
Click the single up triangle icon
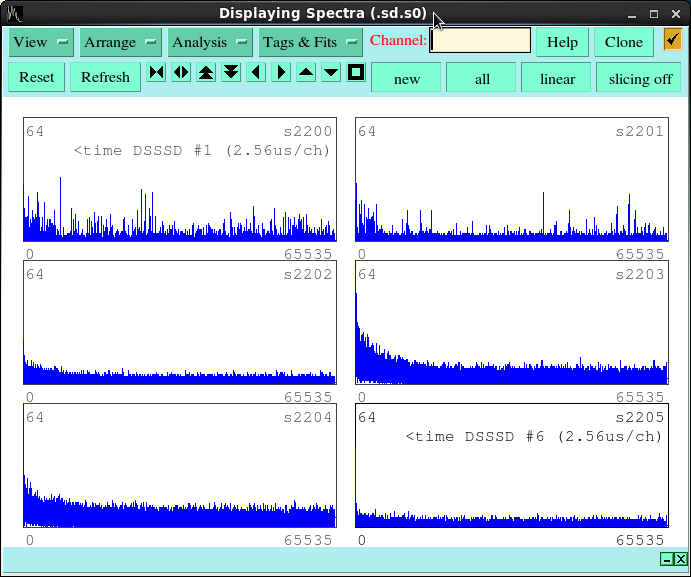(306, 72)
